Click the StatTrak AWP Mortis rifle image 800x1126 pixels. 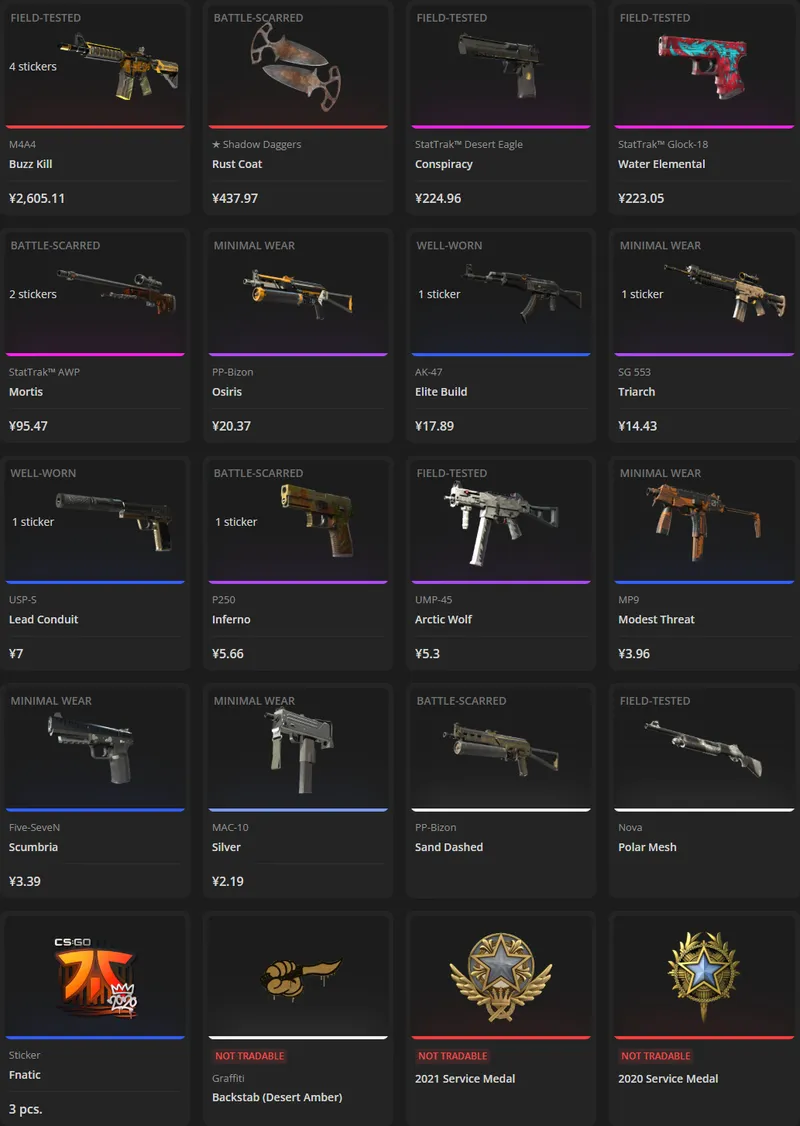click(x=116, y=292)
